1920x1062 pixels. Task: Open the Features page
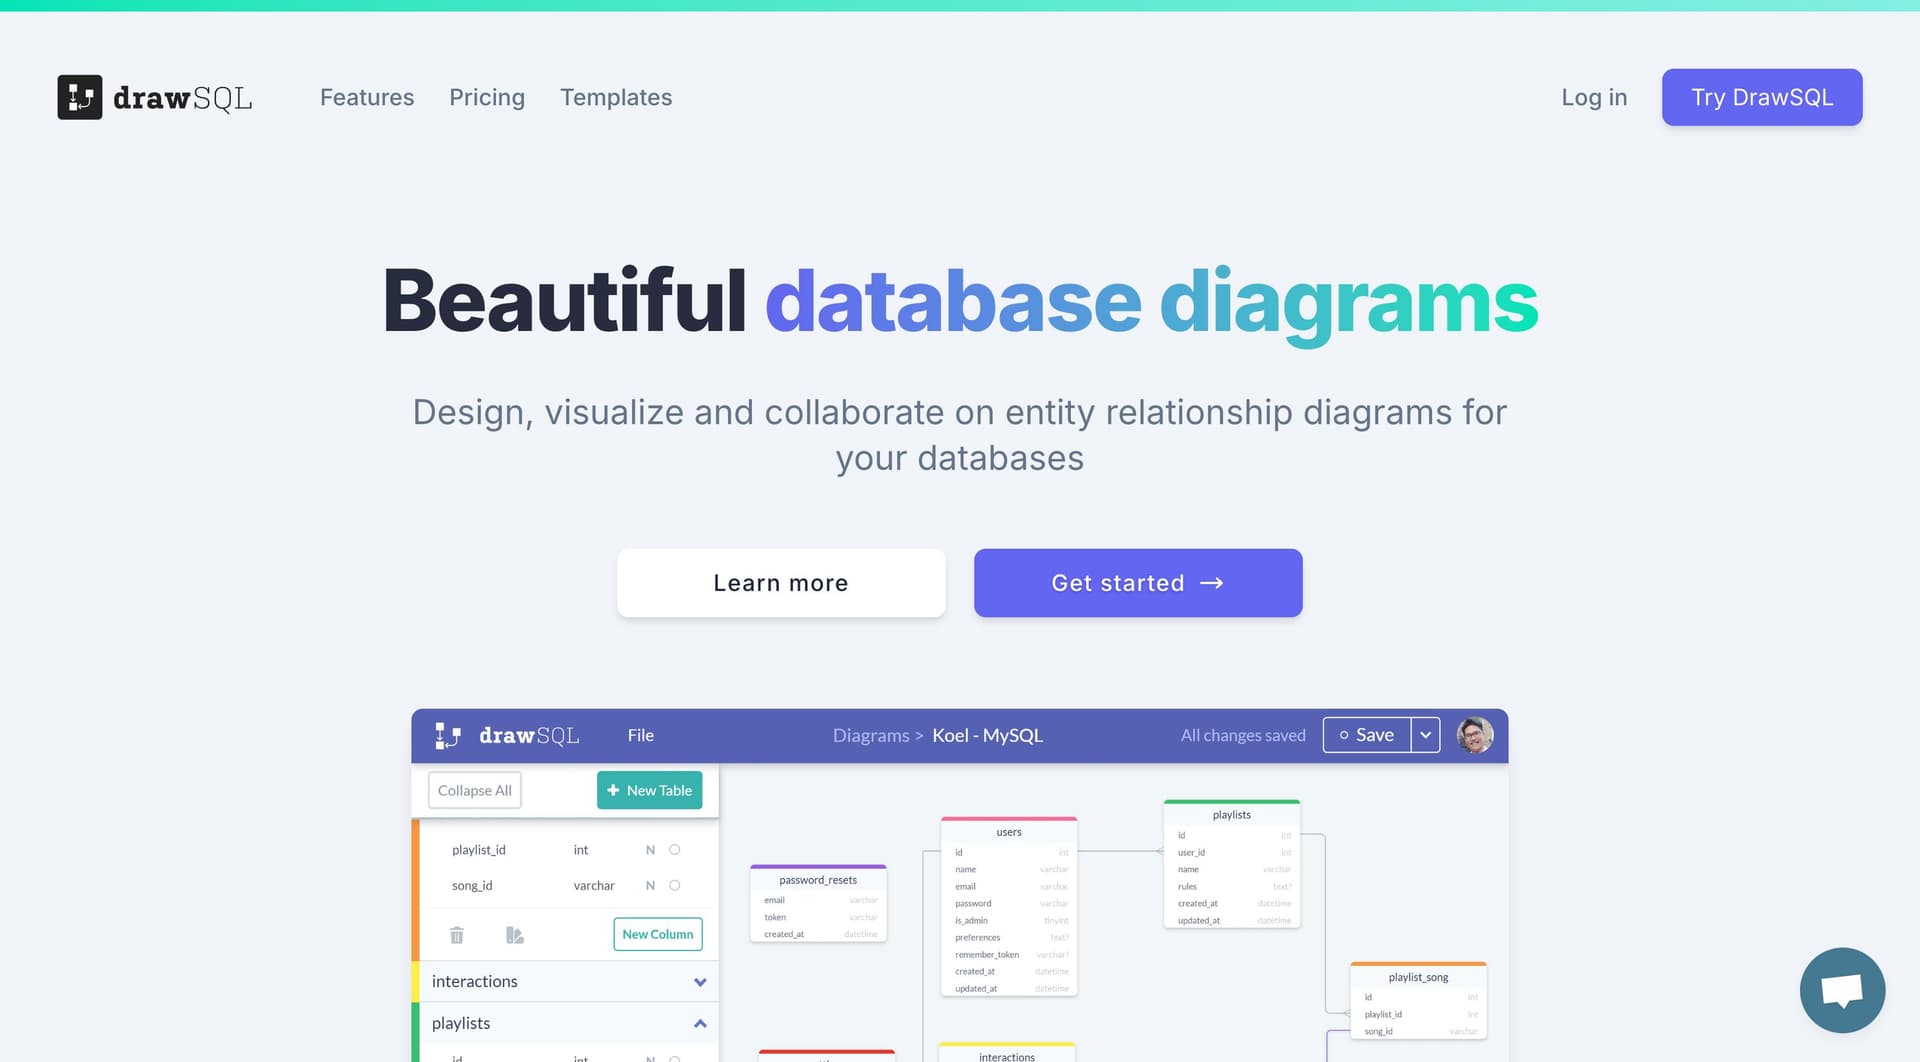367,97
